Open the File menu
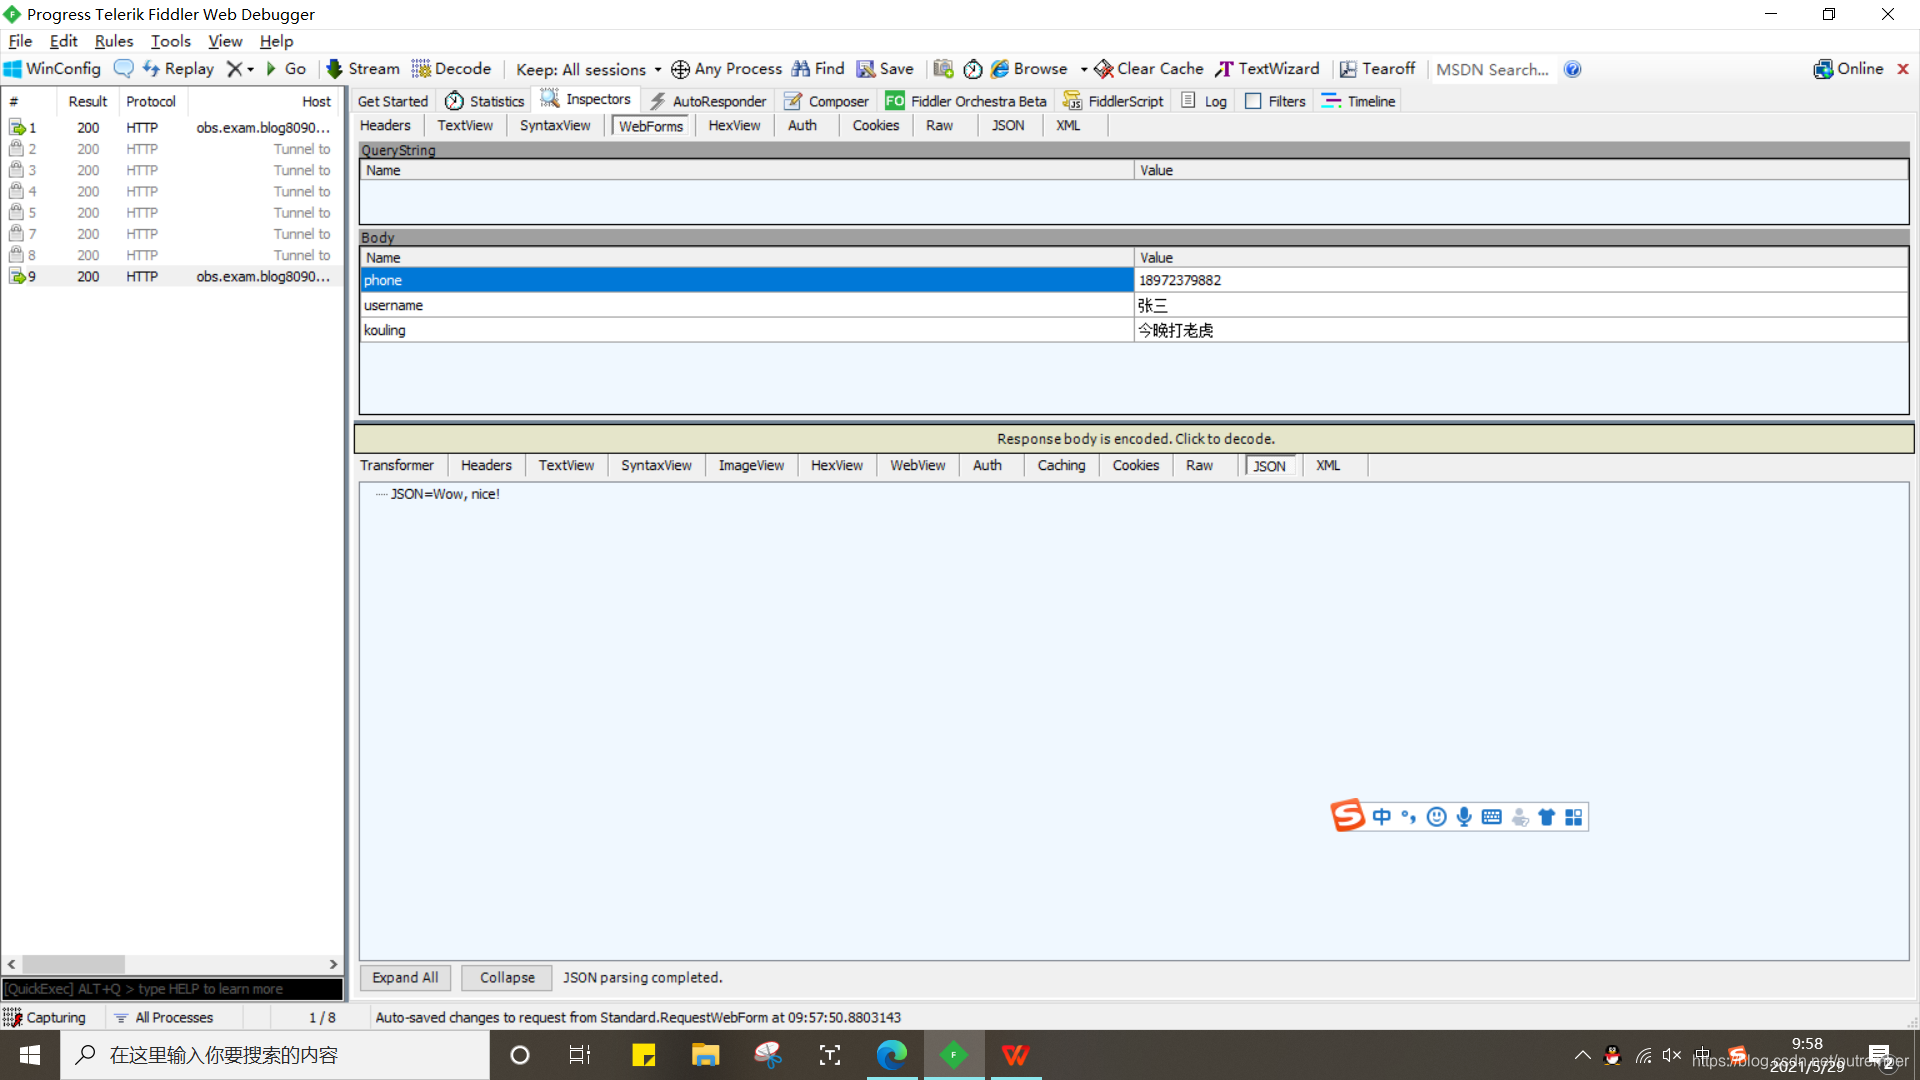The width and height of the screenshot is (1920, 1080). coord(20,41)
